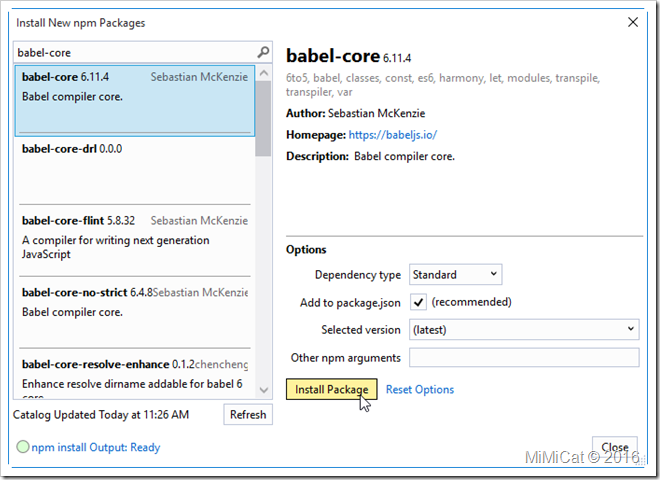Toggle Add to package.json checkbox

(418, 302)
